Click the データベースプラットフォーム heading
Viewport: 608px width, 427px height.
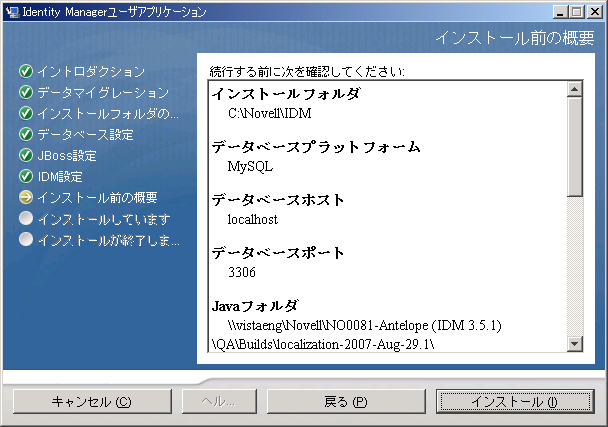click(x=316, y=147)
